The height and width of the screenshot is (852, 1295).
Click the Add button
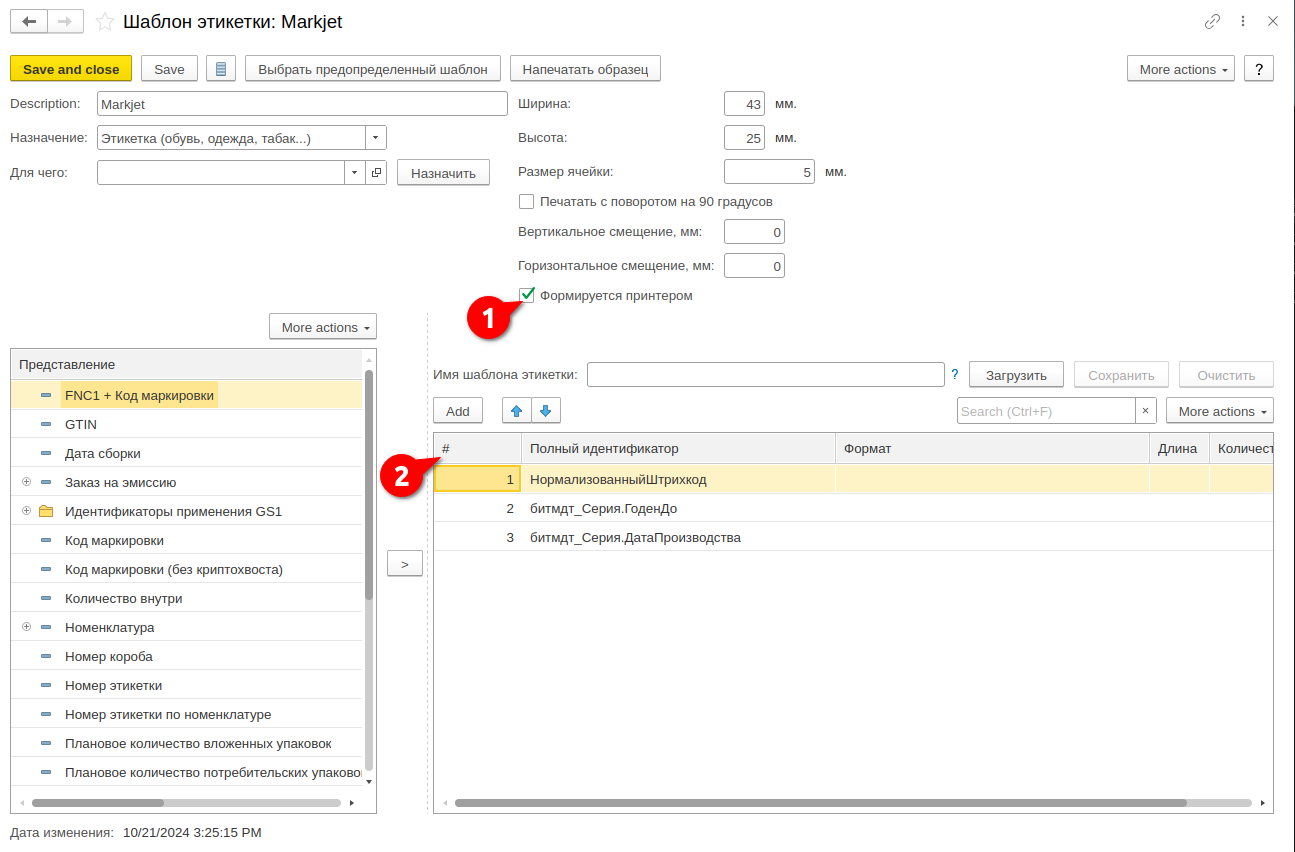458,411
